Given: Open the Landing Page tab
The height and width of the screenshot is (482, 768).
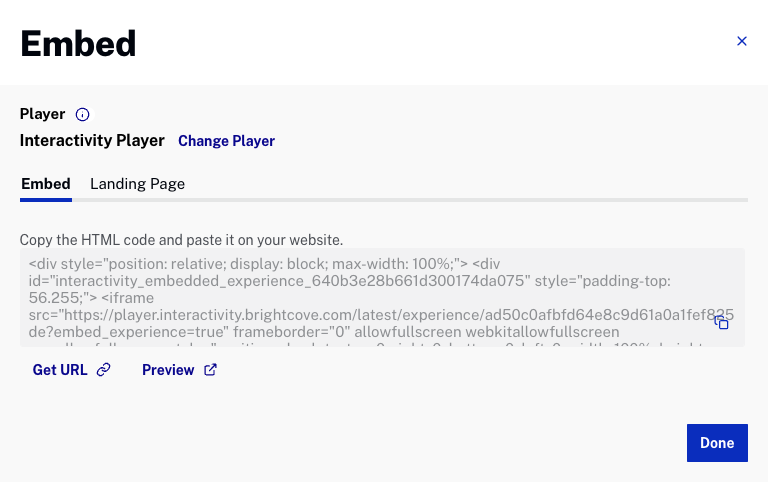Looking at the screenshot, I should pyautogui.click(x=137, y=184).
